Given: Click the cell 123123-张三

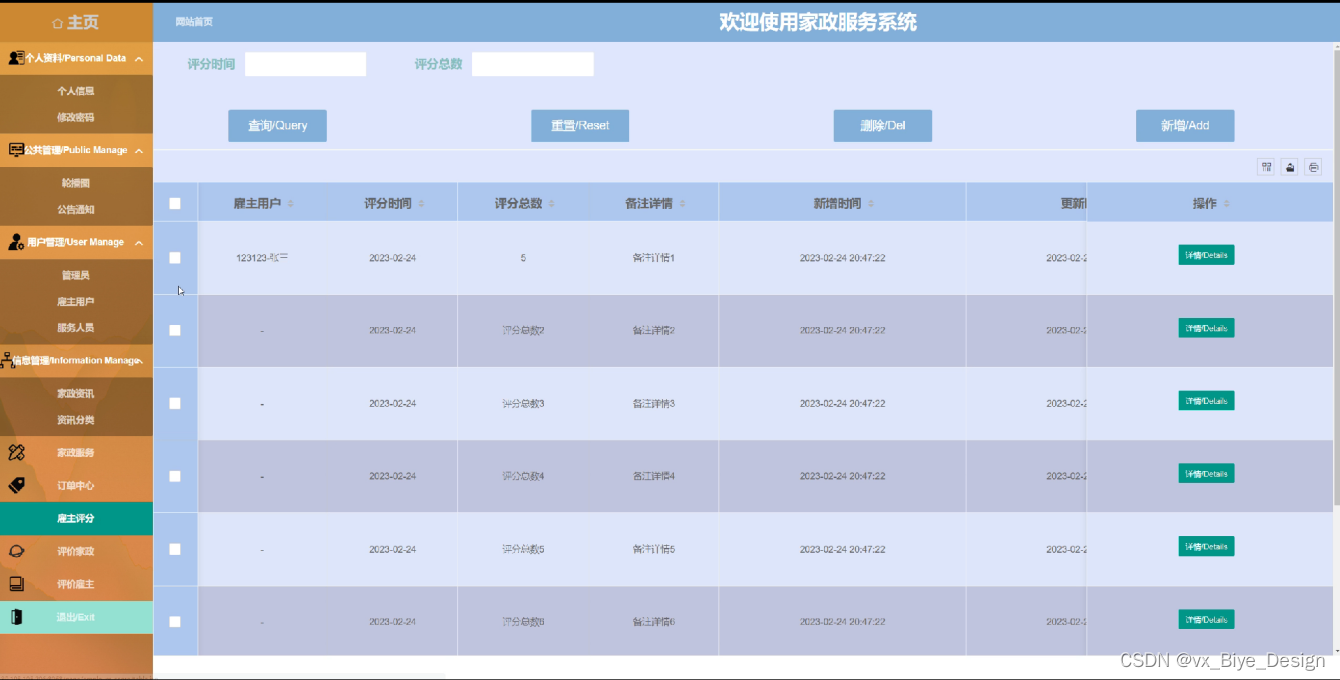Looking at the screenshot, I should [x=262, y=258].
